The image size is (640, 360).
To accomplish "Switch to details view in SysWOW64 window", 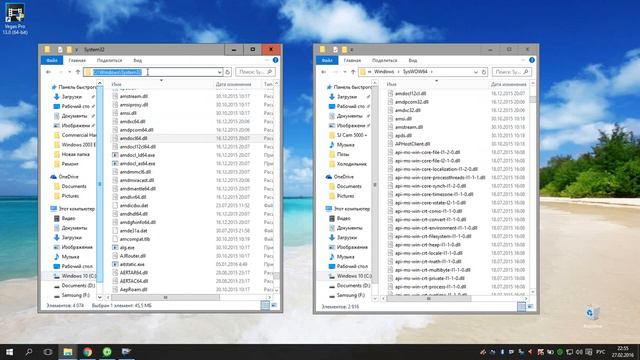I will pos(521,306).
